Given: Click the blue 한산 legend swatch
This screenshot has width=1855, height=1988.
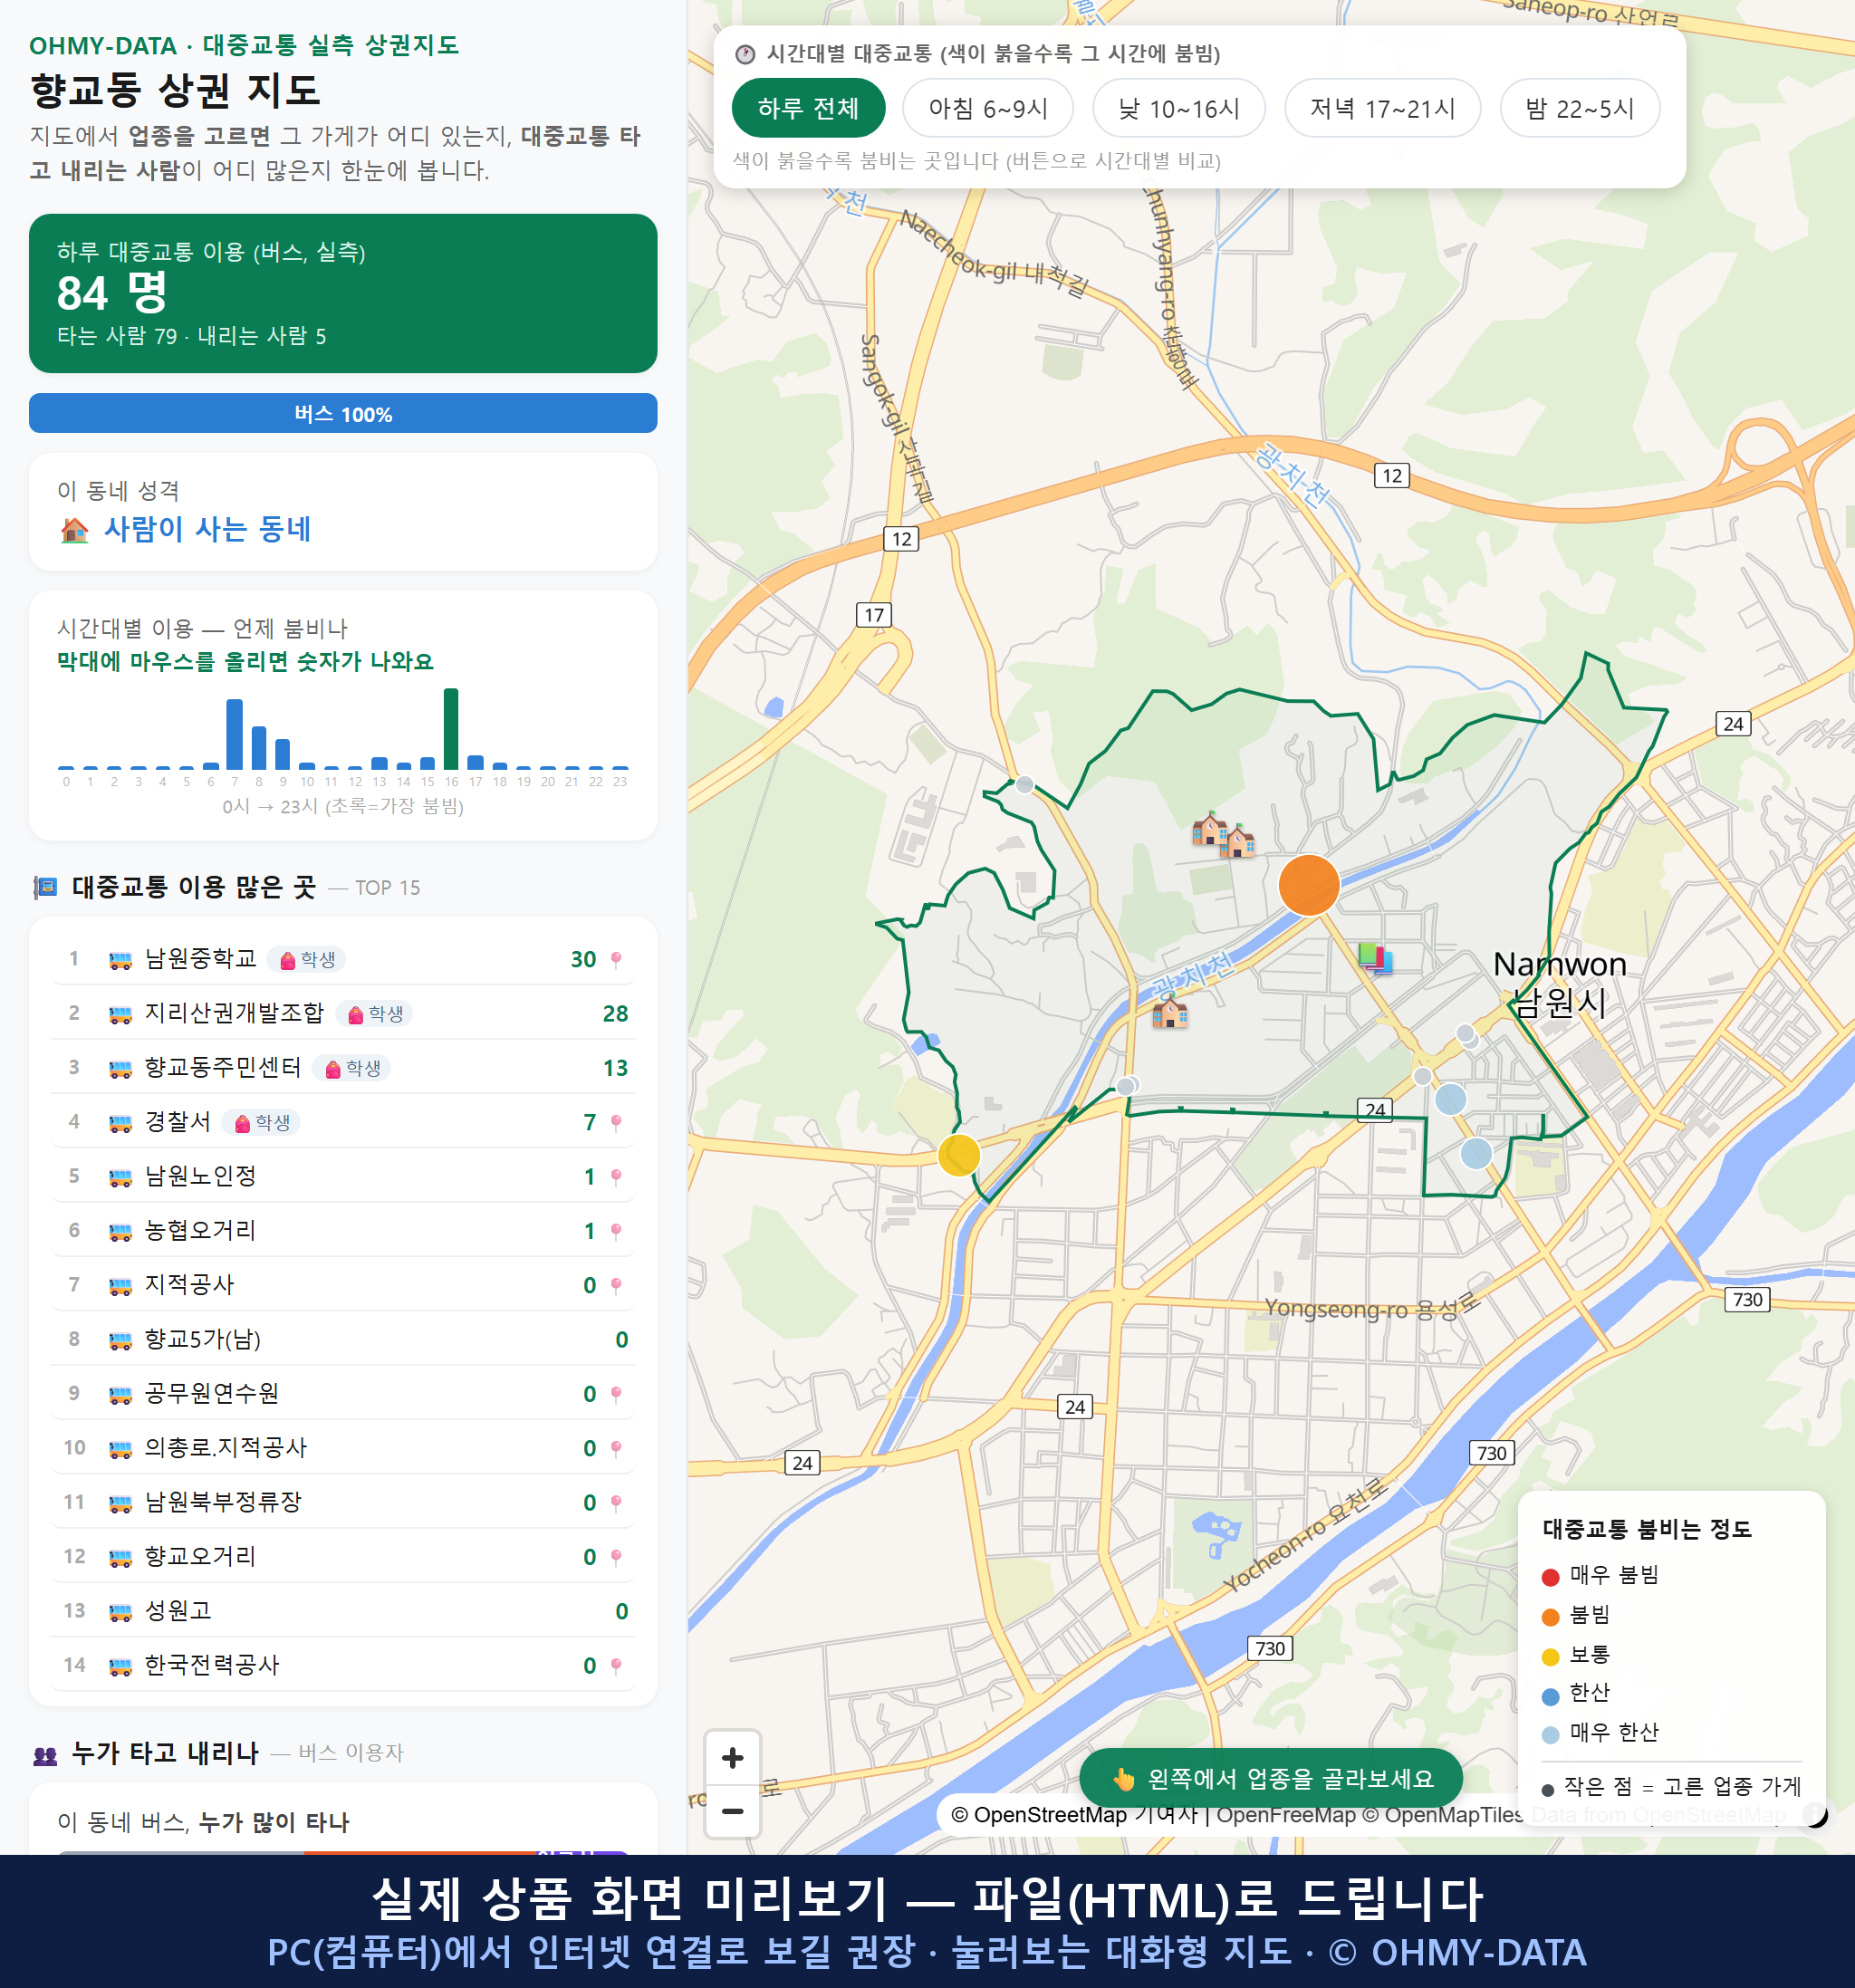Looking at the screenshot, I should [1550, 1696].
